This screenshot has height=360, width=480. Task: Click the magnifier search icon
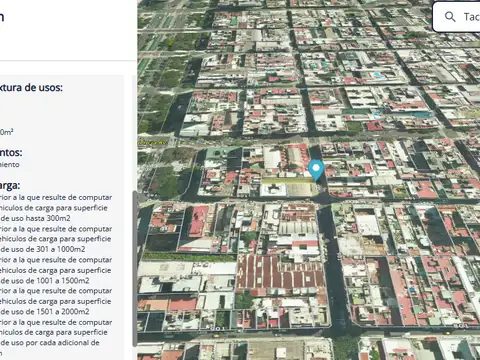click(450, 17)
